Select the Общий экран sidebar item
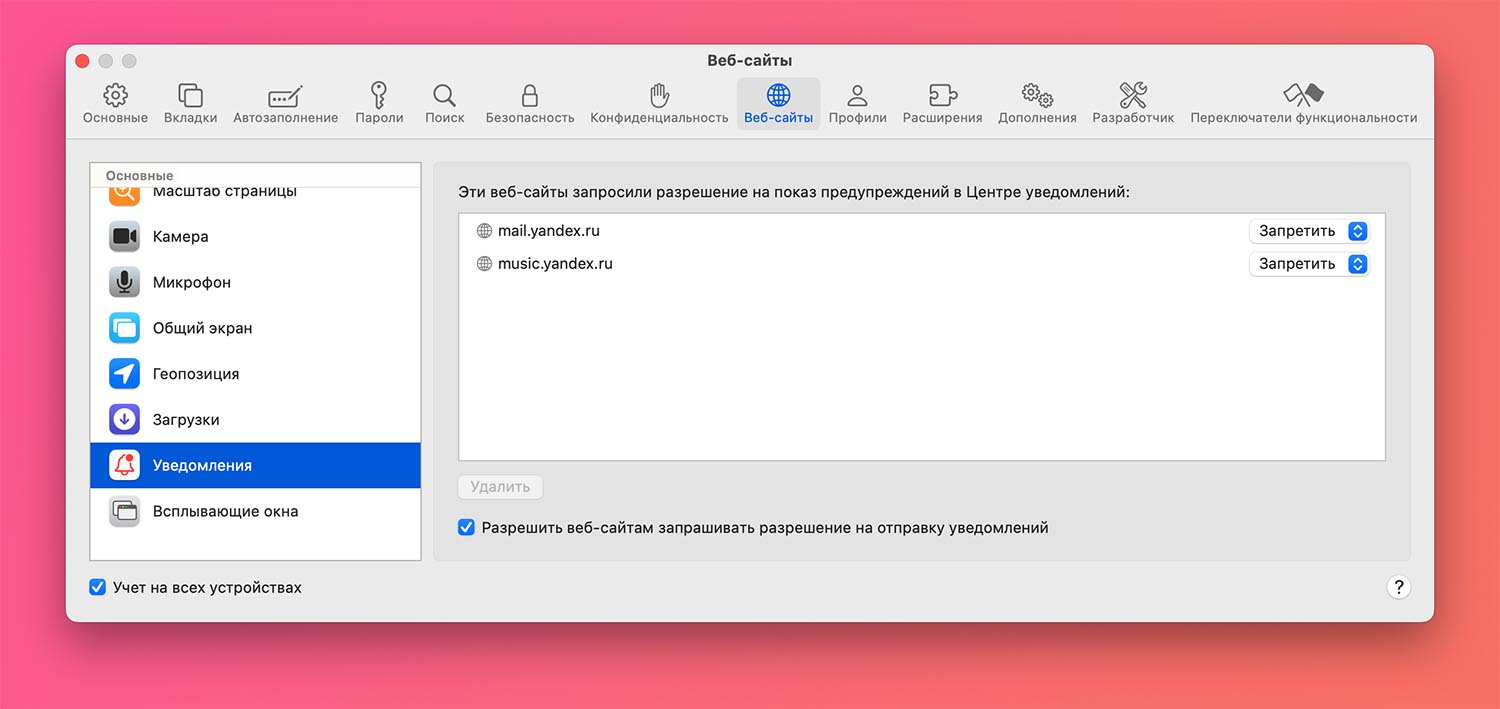 (x=255, y=328)
